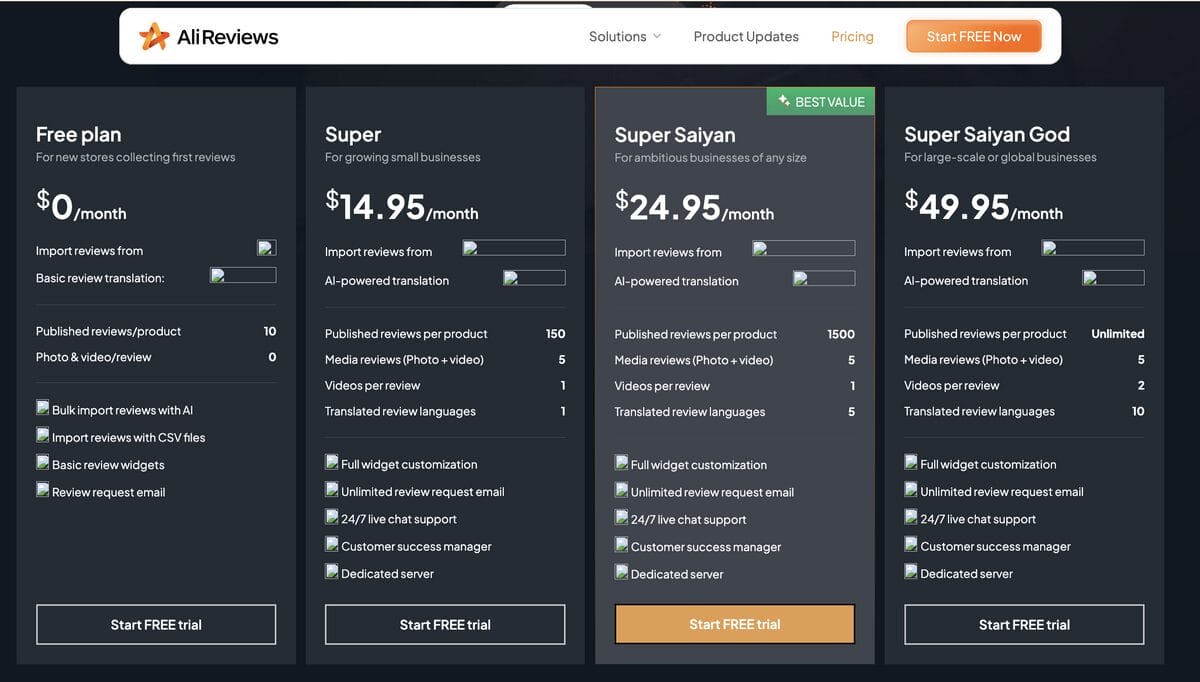Image resolution: width=1200 pixels, height=682 pixels.
Task: Click the import reviews icon on Super plan
Action: [514, 247]
